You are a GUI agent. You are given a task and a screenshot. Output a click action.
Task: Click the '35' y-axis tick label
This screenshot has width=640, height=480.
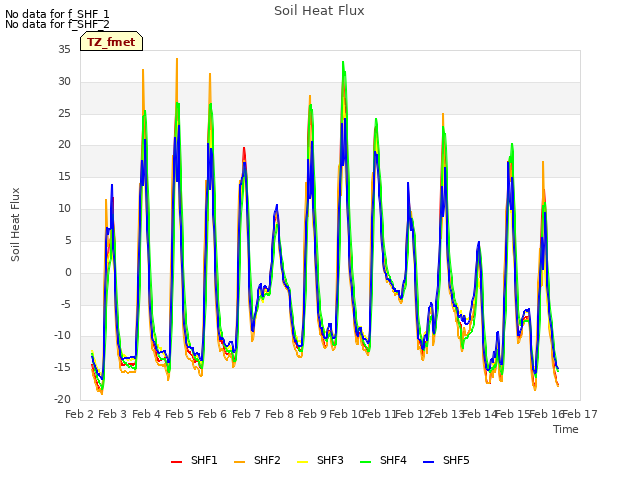point(64,50)
